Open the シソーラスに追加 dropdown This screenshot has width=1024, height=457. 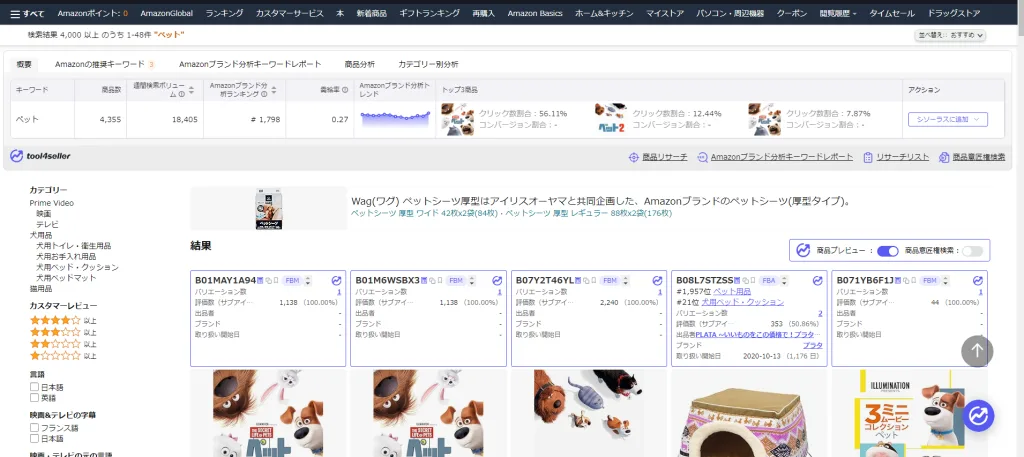pos(948,119)
